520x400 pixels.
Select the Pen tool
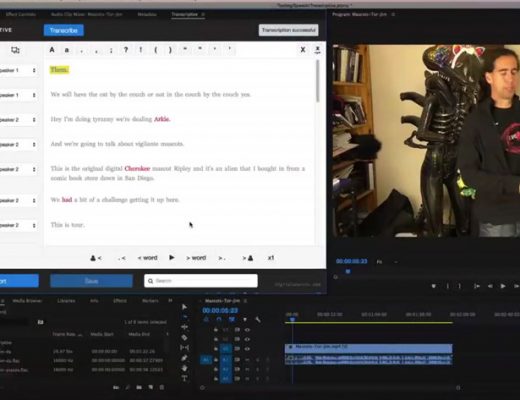184,358
